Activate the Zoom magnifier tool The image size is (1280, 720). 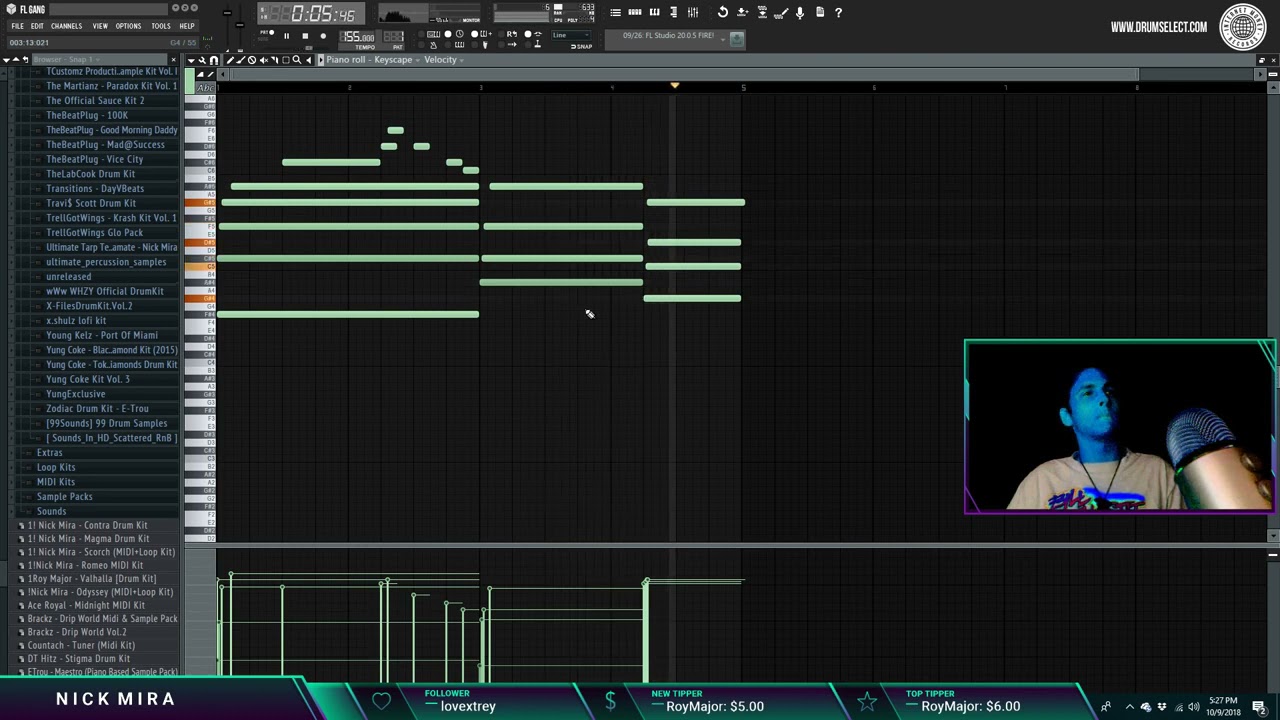click(297, 60)
